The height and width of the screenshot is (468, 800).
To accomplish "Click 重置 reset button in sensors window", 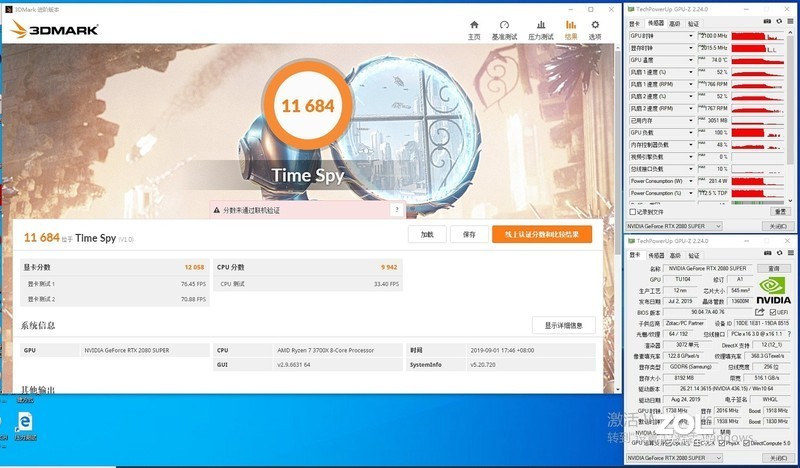I will pyautogui.click(x=780, y=211).
